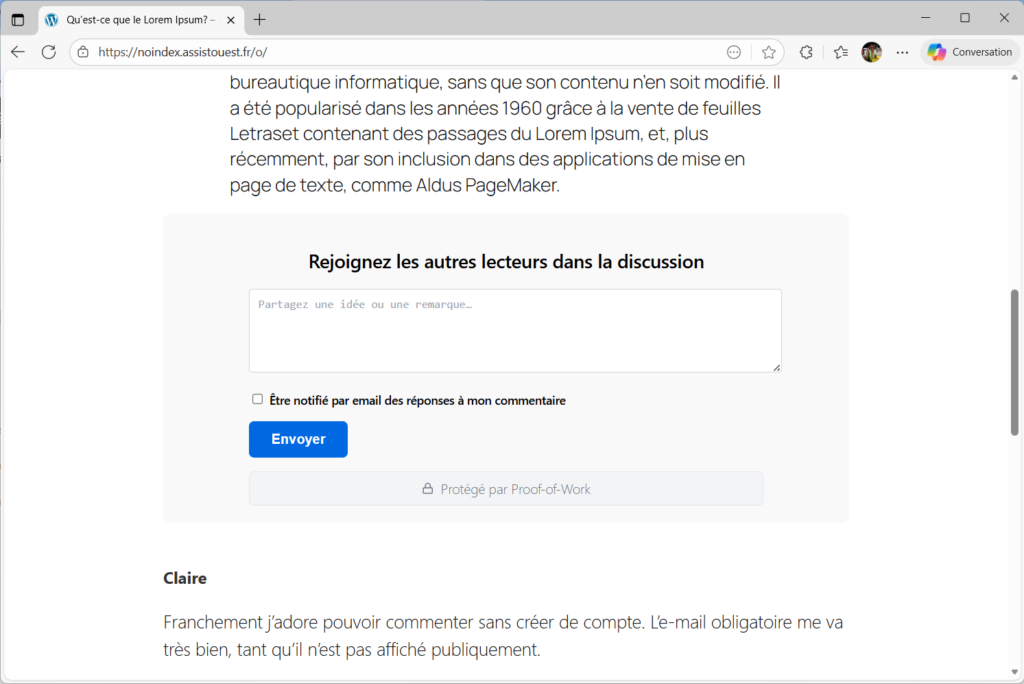Open the browser Settings ellipsis menu
1024x684 pixels.
click(x=902, y=51)
